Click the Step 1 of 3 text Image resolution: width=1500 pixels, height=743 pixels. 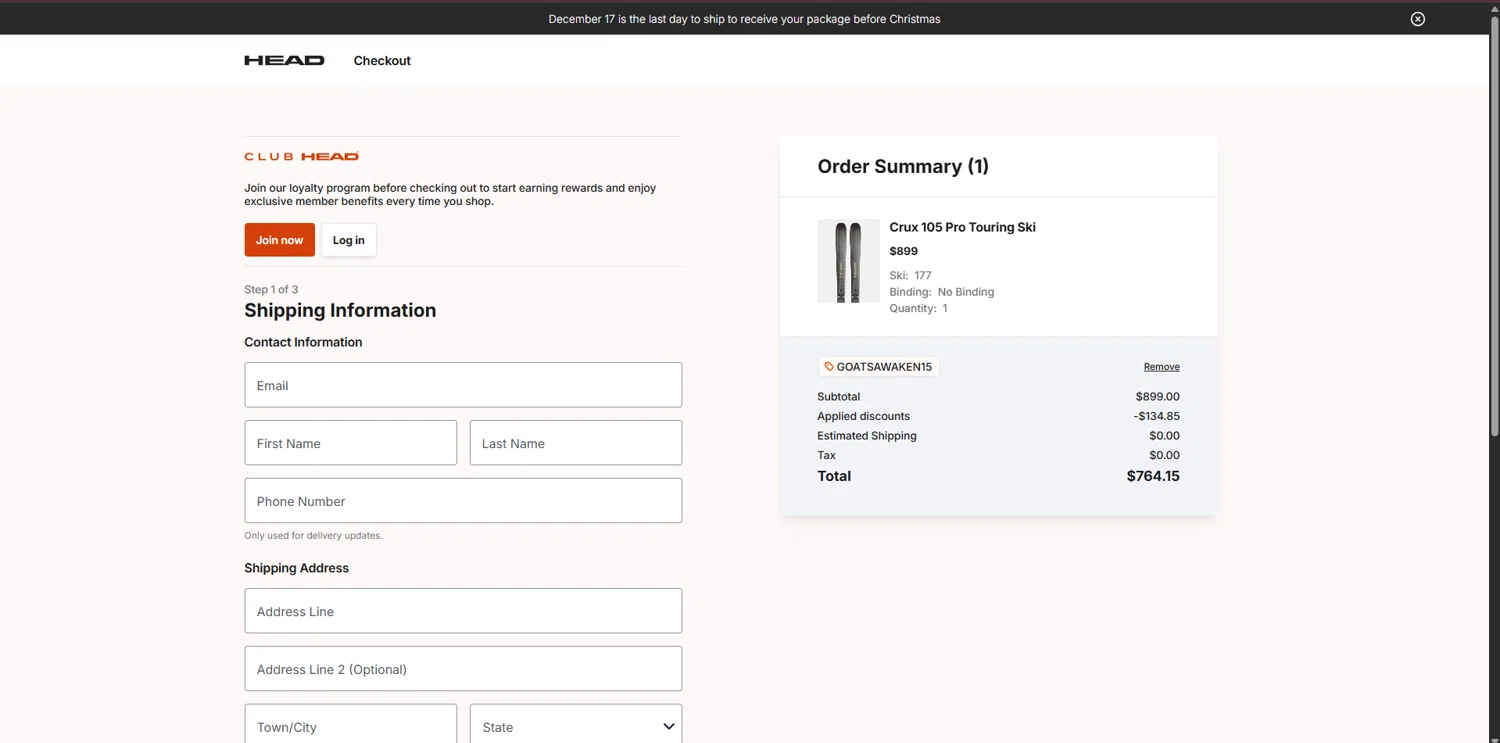click(271, 289)
